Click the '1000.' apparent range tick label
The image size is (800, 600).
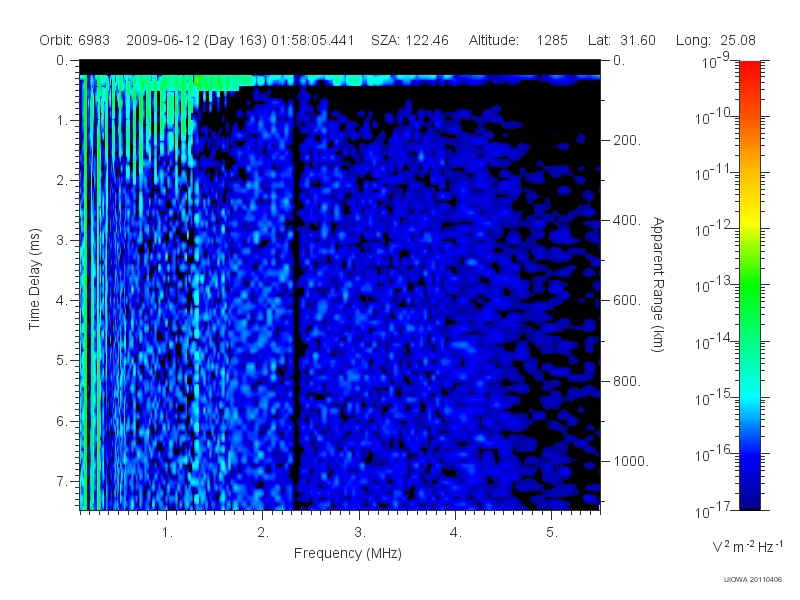[x=631, y=461]
